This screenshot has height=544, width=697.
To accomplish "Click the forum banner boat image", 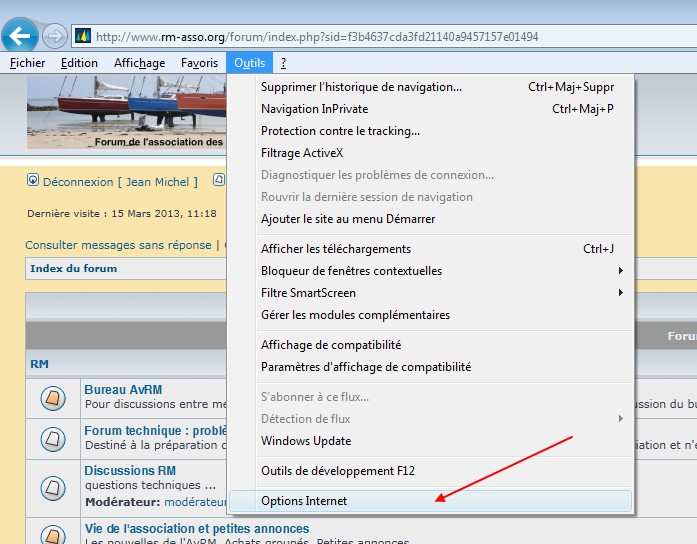I will click(127, 112).
